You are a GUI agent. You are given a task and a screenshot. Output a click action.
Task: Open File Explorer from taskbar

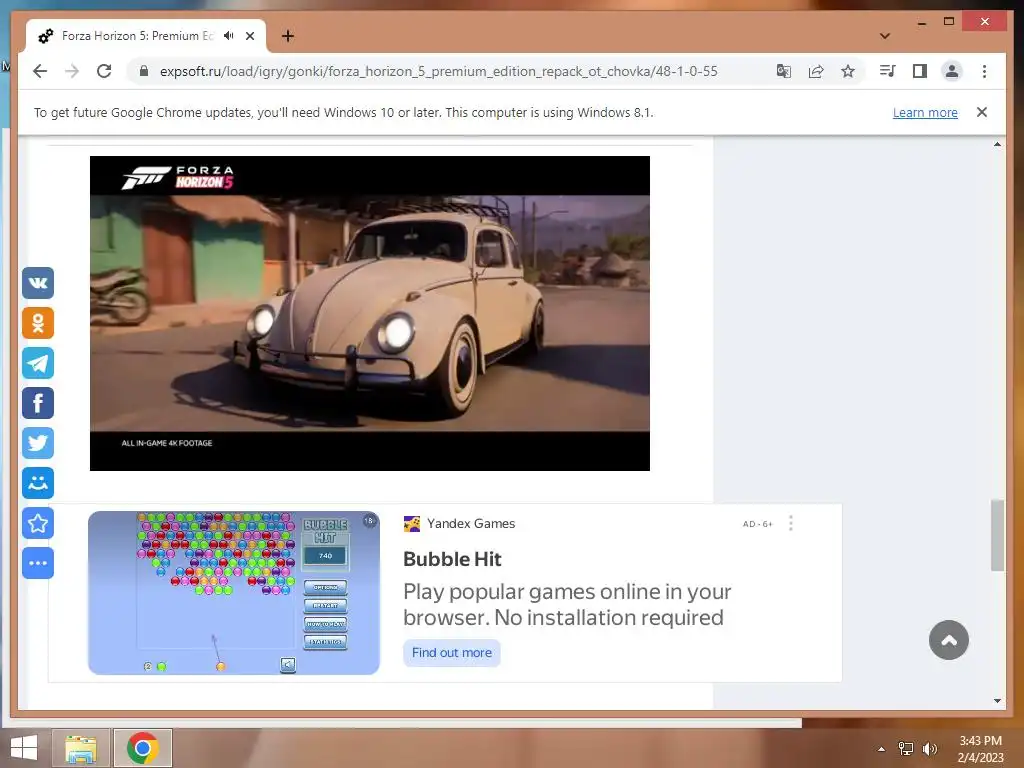[x=81, y=748]
